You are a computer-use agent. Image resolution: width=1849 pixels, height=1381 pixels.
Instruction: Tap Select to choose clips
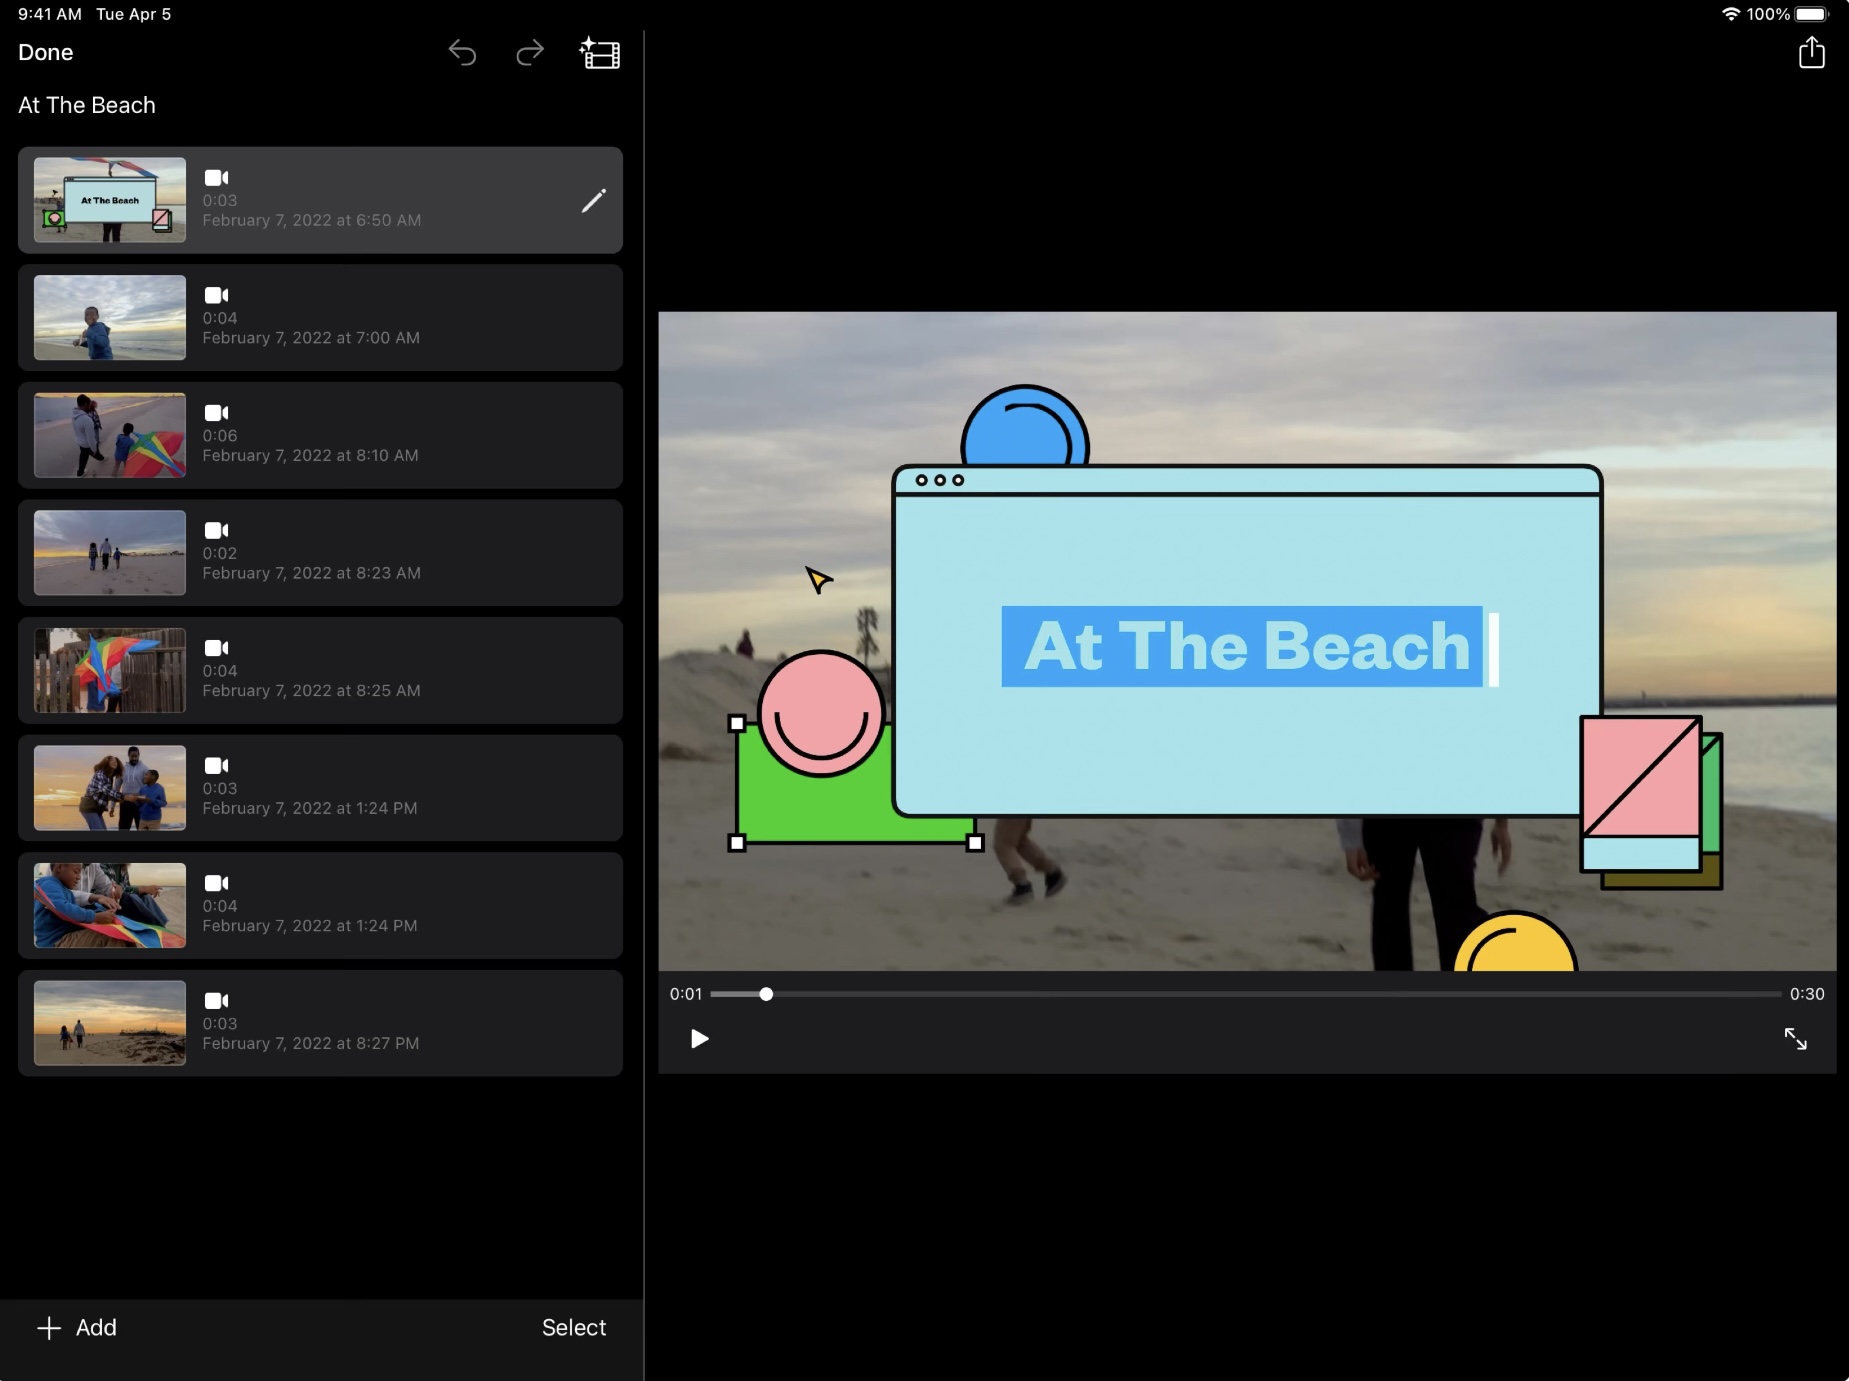(574, 1328)
